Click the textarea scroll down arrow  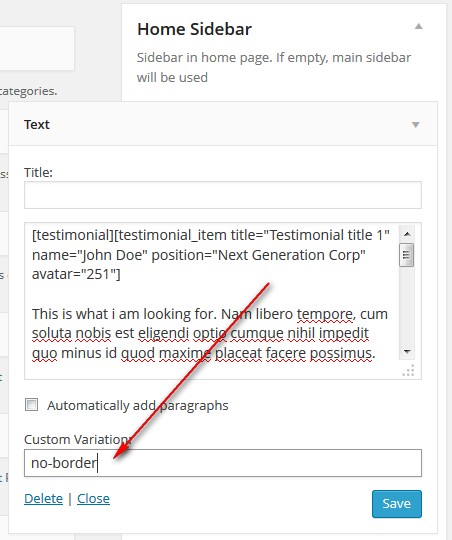tap(407, 352)
